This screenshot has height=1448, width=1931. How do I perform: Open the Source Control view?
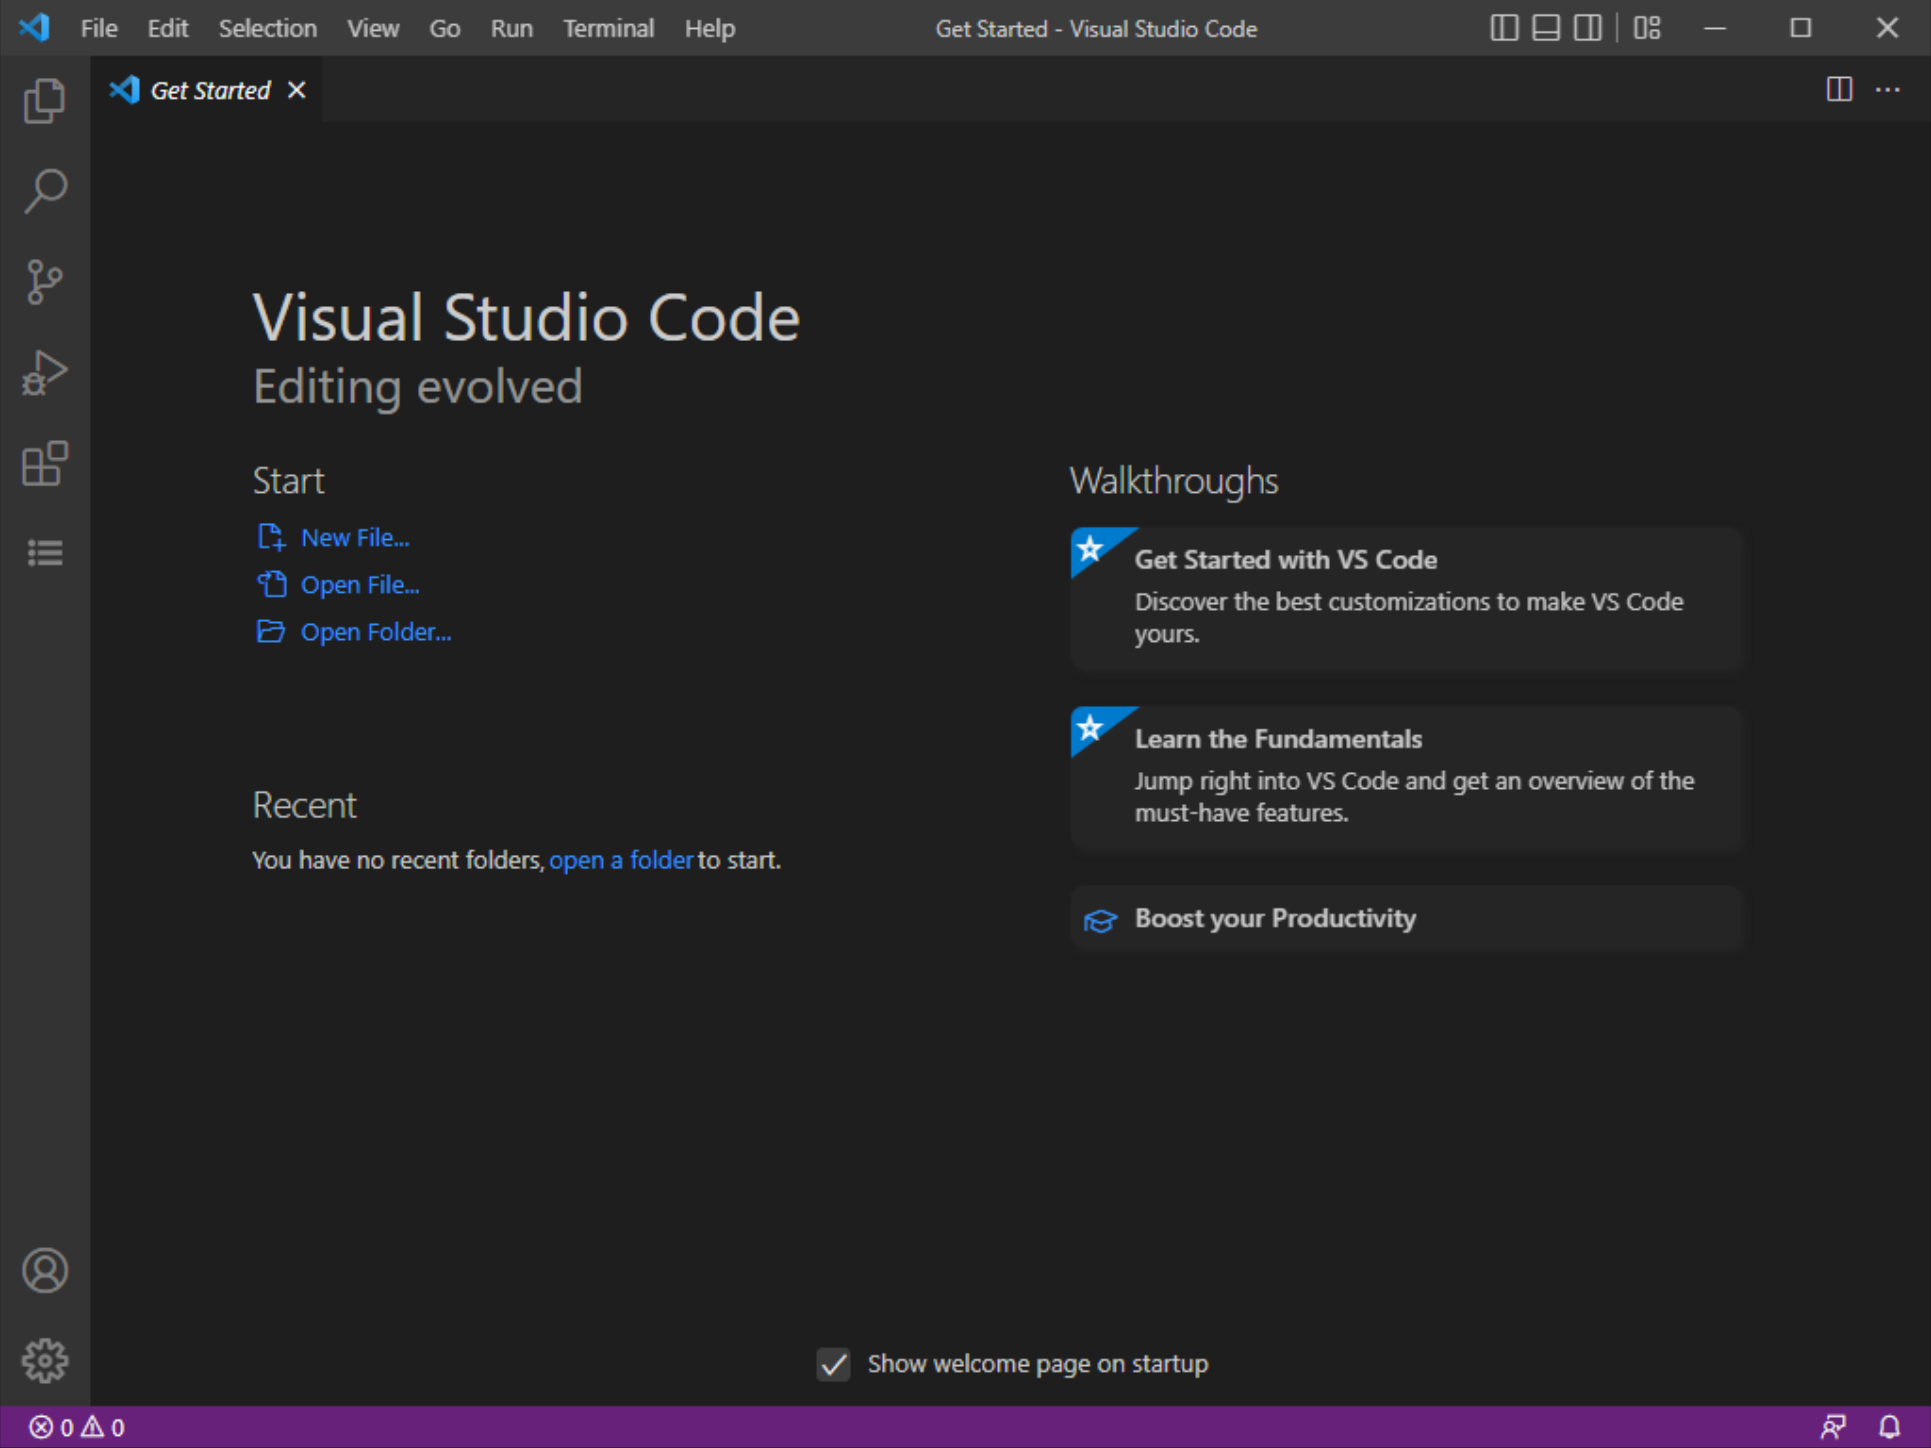point(45,282)
